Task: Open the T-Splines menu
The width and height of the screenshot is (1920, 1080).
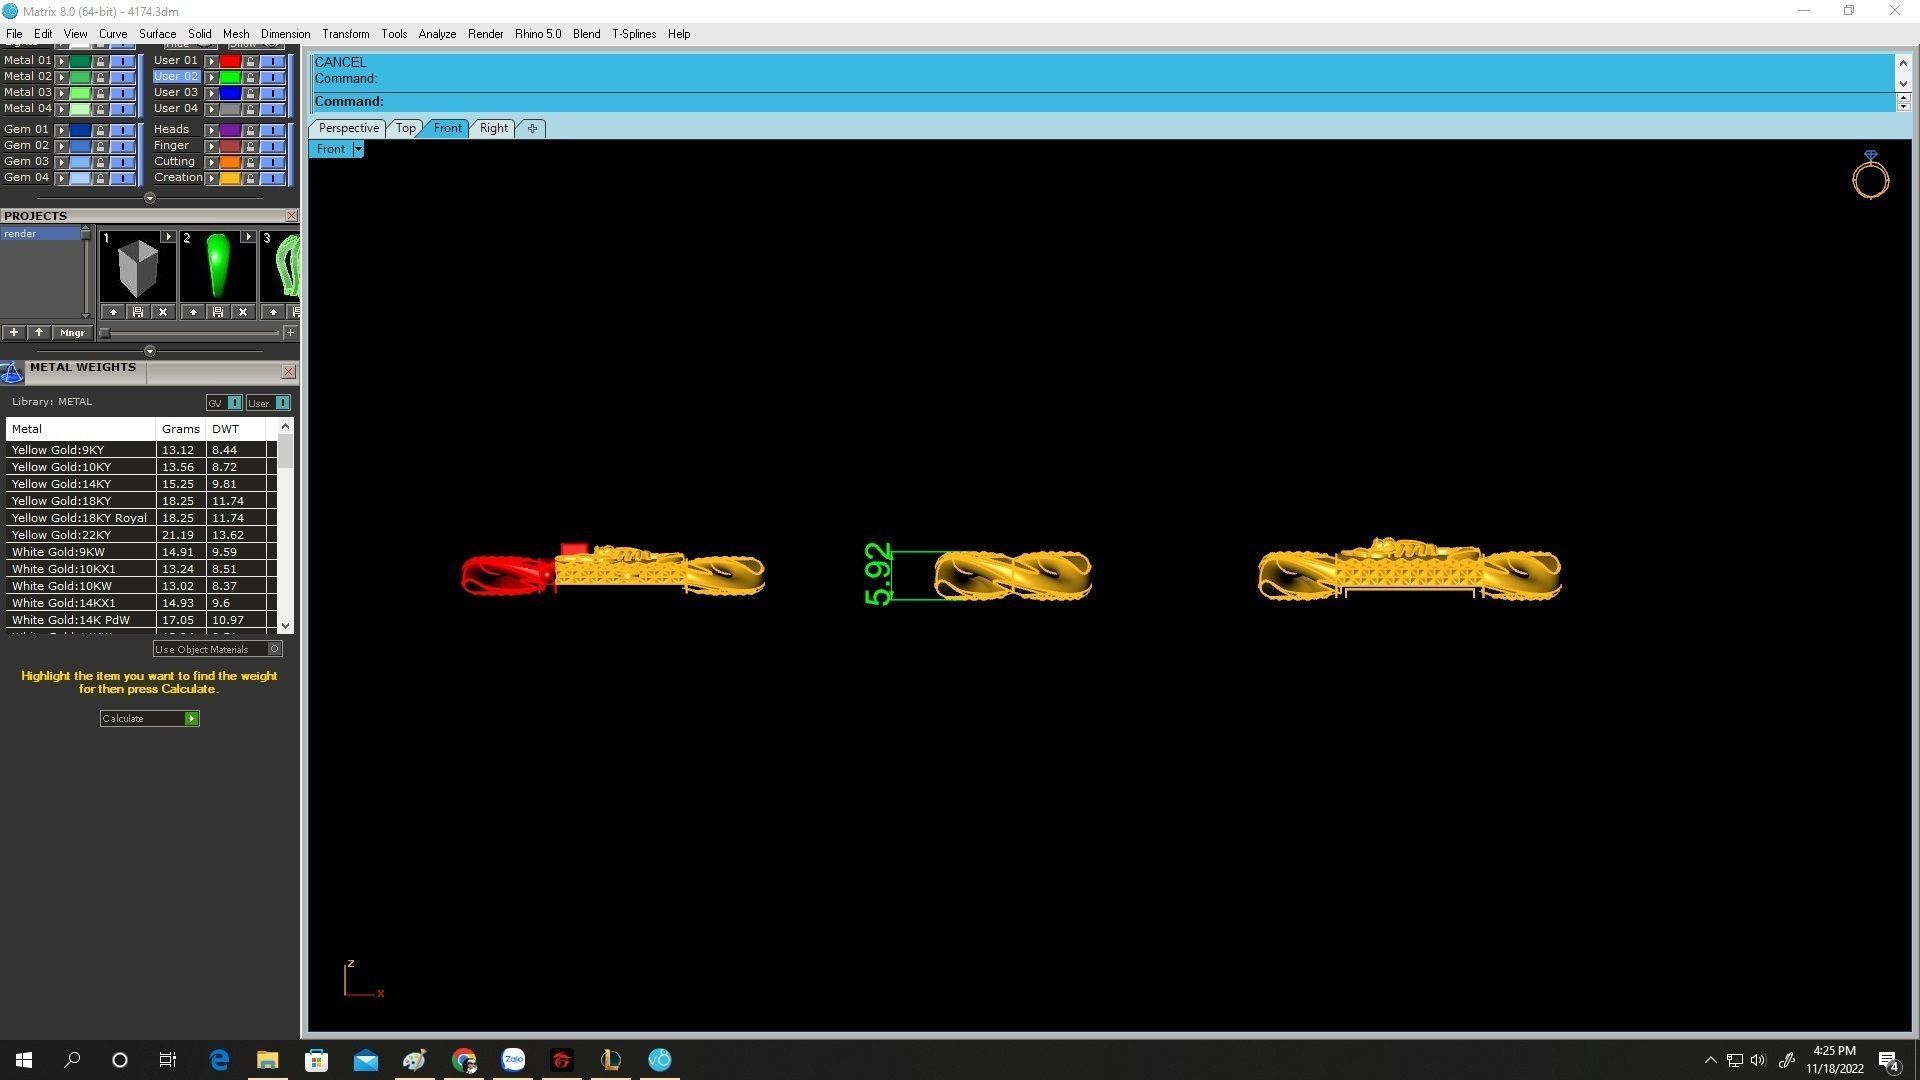Action: (633, 34)
